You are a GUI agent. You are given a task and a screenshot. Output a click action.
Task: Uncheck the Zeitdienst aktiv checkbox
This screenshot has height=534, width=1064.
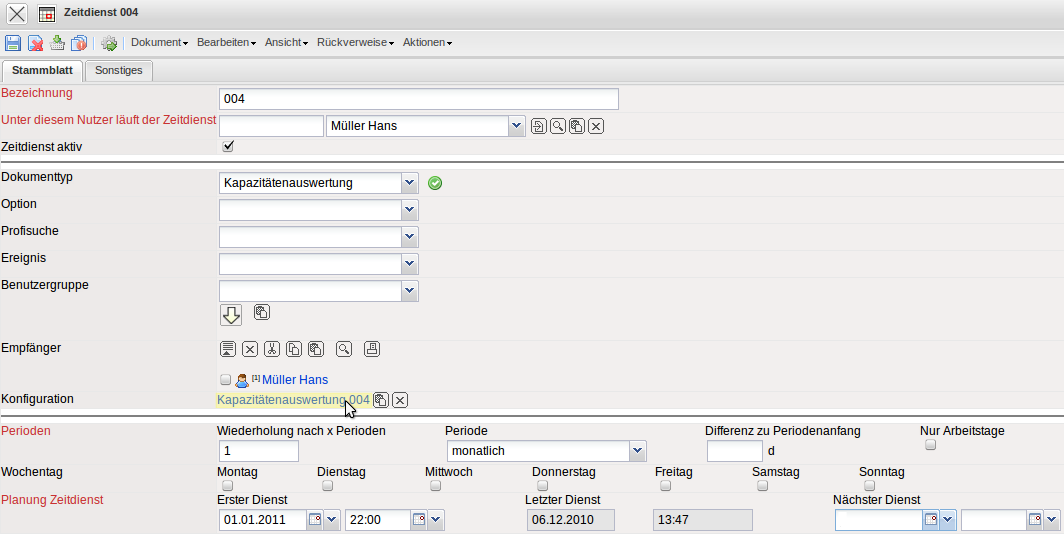click(228, 146)
